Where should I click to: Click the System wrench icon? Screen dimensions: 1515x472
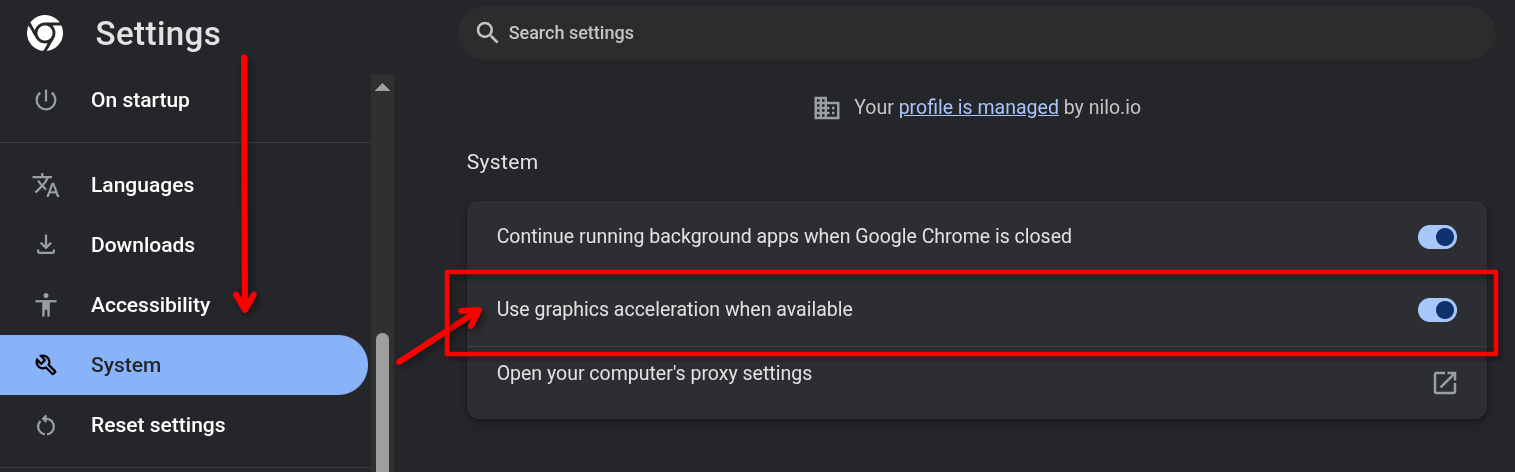(46, 365)
